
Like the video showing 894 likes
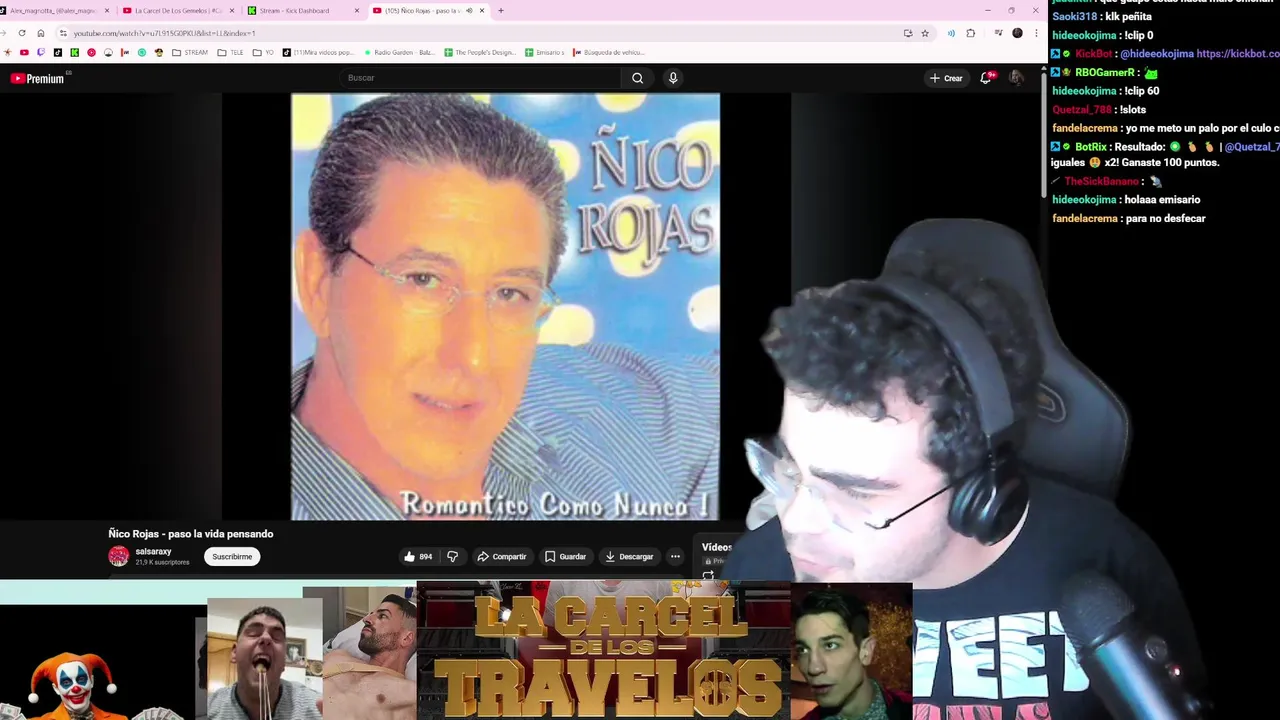pos(418,557)
